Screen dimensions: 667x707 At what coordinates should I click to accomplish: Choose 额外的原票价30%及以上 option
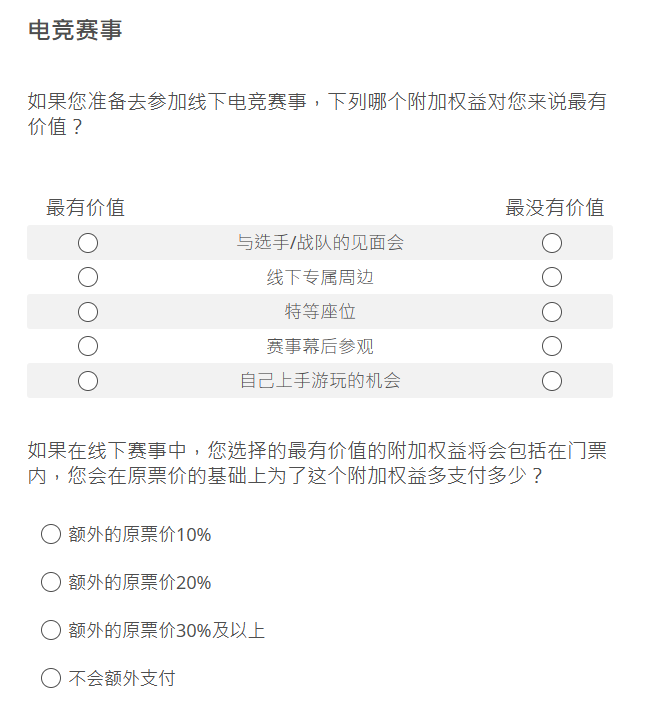51,630
